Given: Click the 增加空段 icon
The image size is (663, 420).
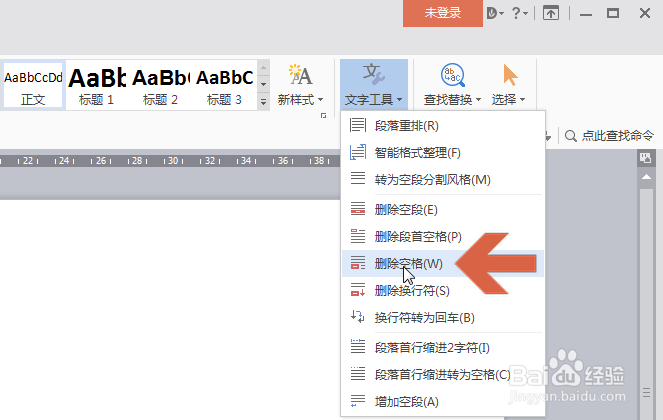Looking at the screenshot, I should coord(358,401).
